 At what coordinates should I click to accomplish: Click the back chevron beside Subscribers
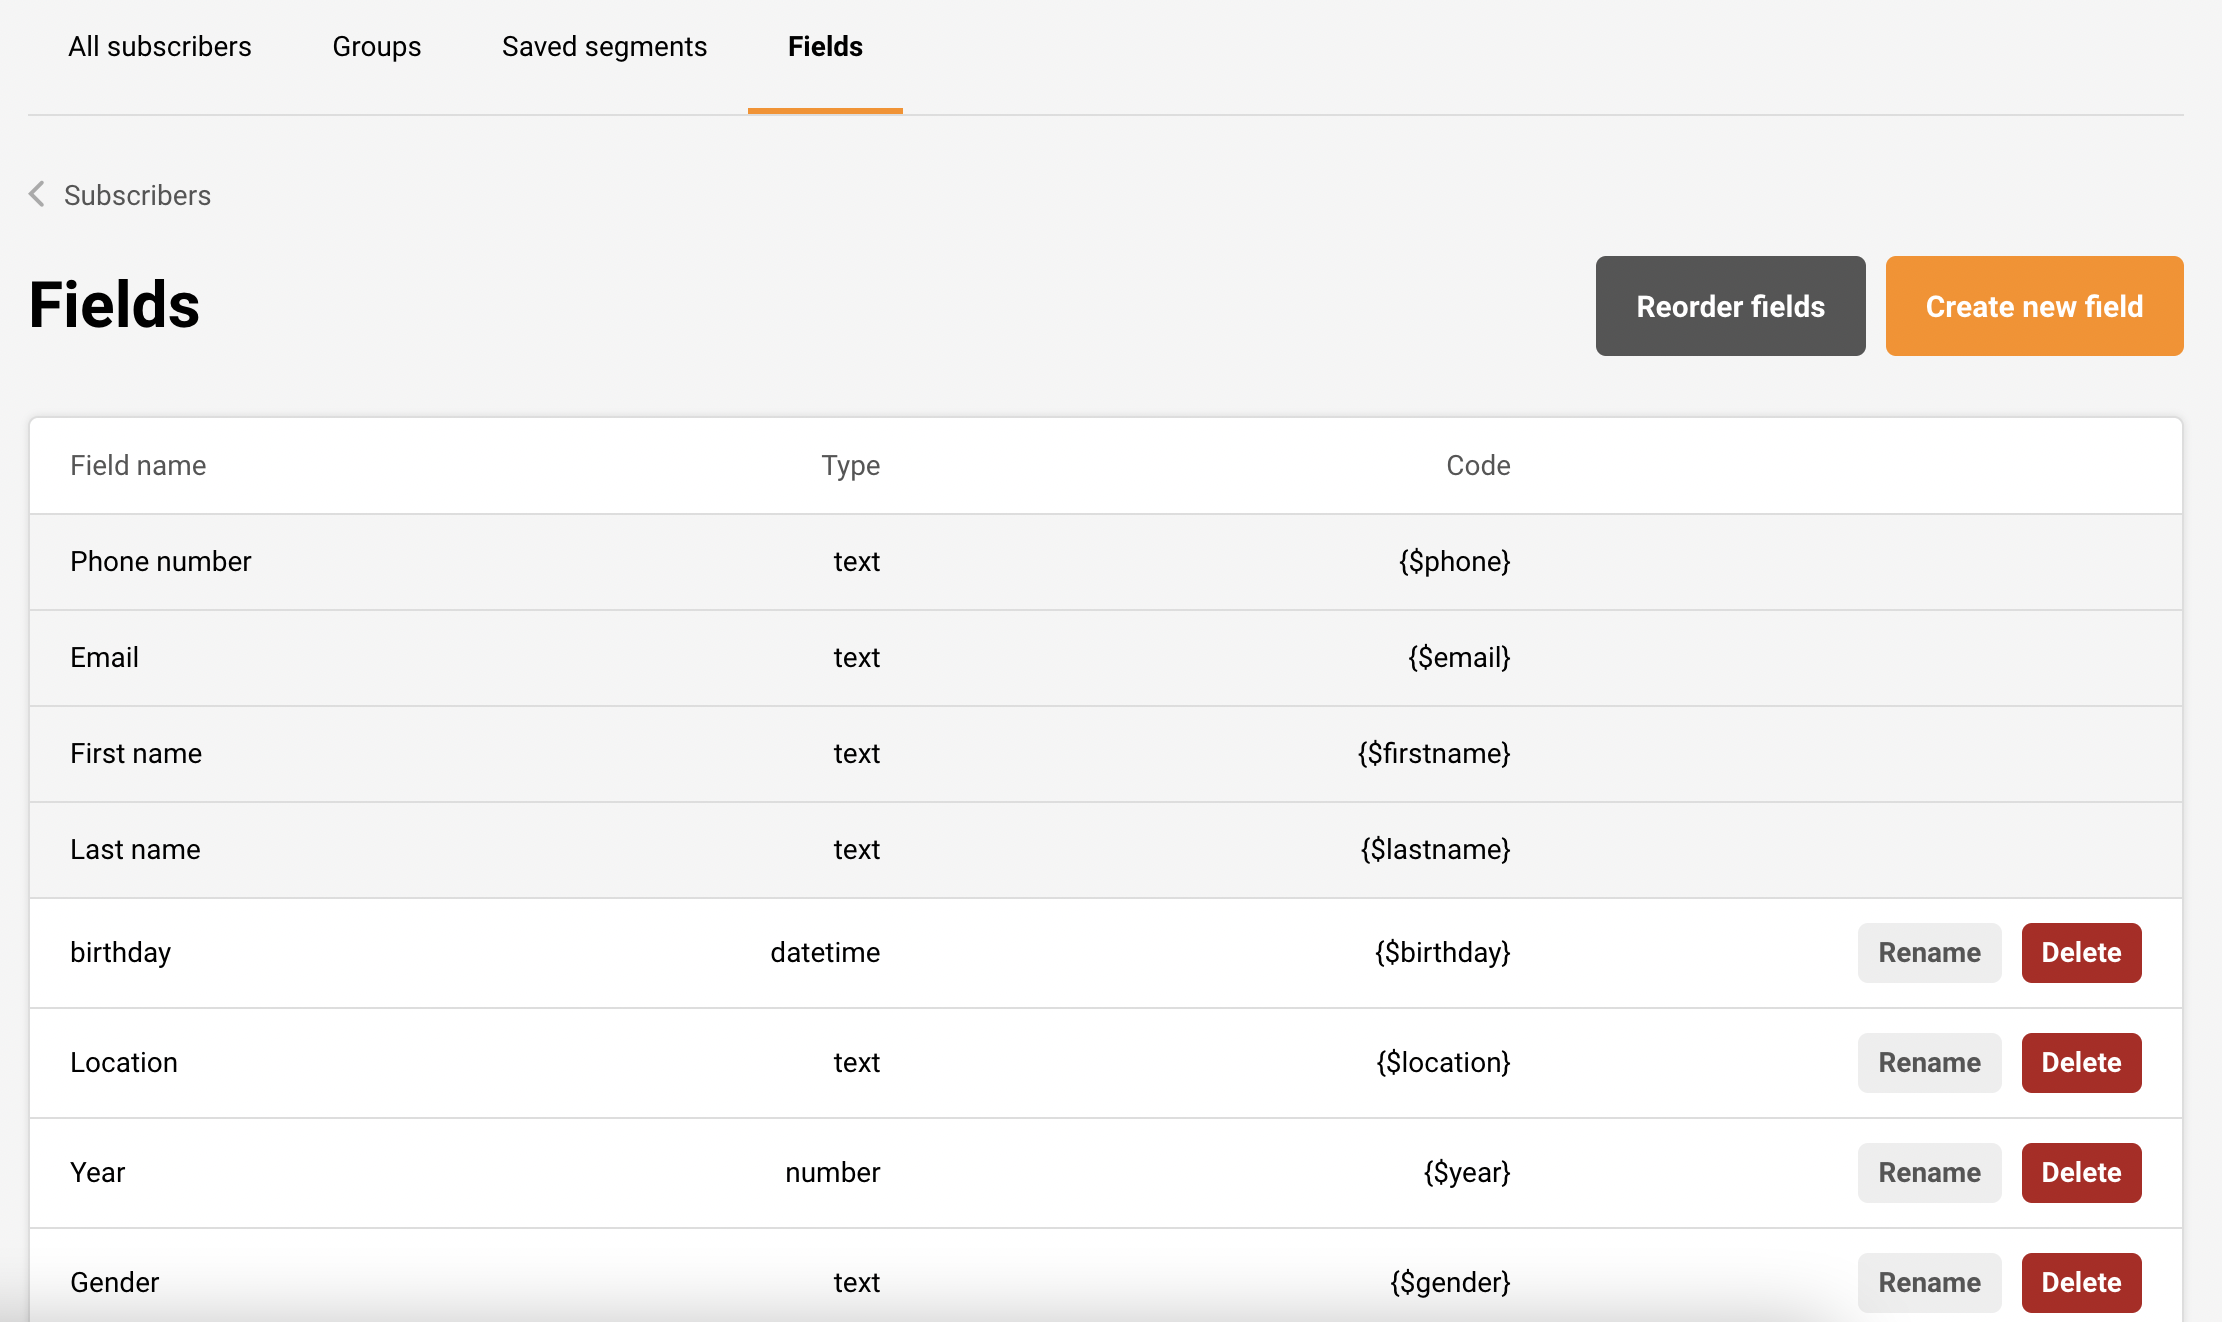click(x=37, y=194)
